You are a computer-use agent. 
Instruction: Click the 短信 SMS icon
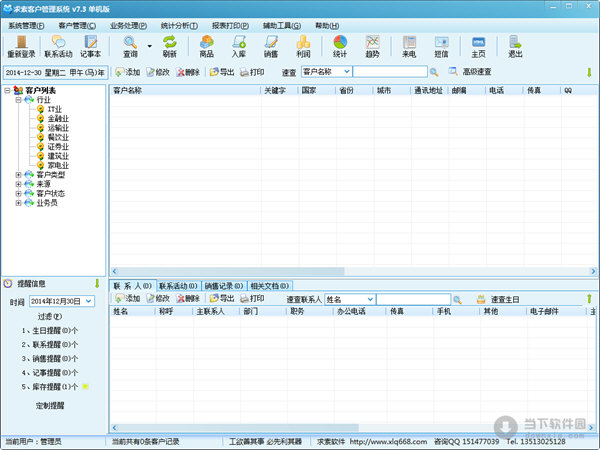441,46
